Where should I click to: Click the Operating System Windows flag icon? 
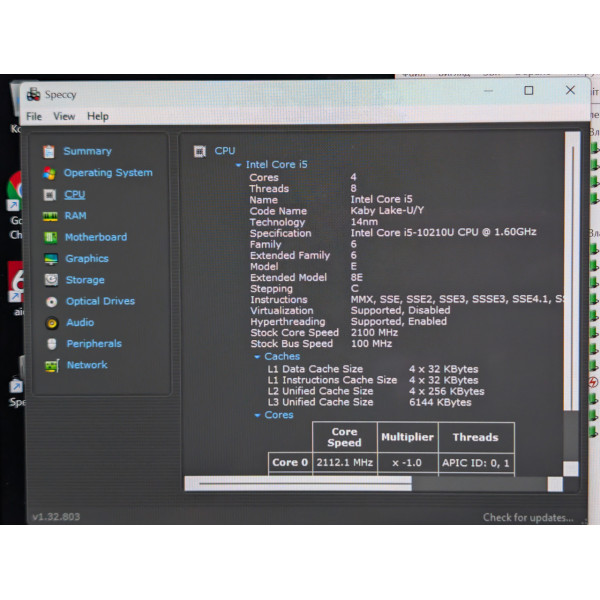[x=49, y=173]
